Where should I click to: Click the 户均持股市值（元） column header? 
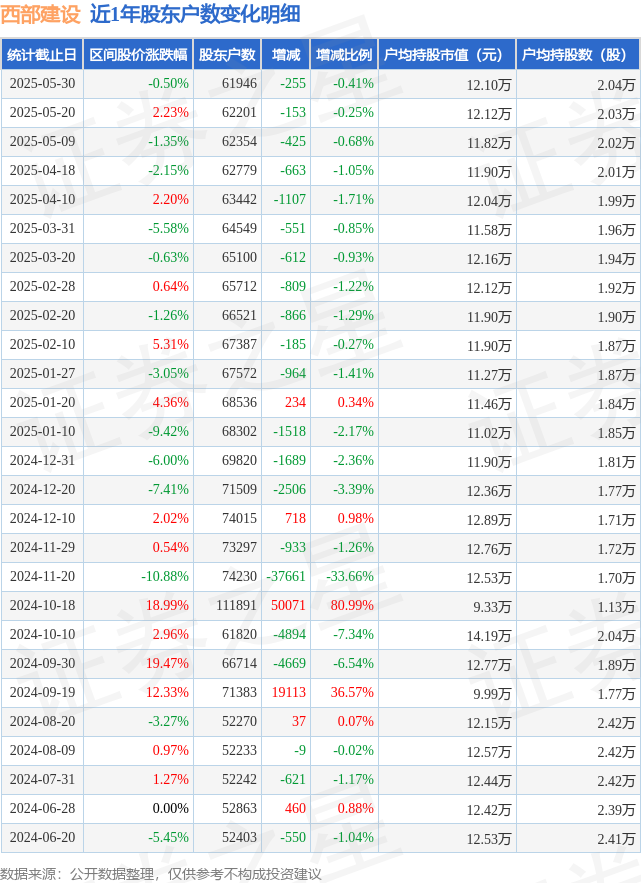click(x=447, y=55)
